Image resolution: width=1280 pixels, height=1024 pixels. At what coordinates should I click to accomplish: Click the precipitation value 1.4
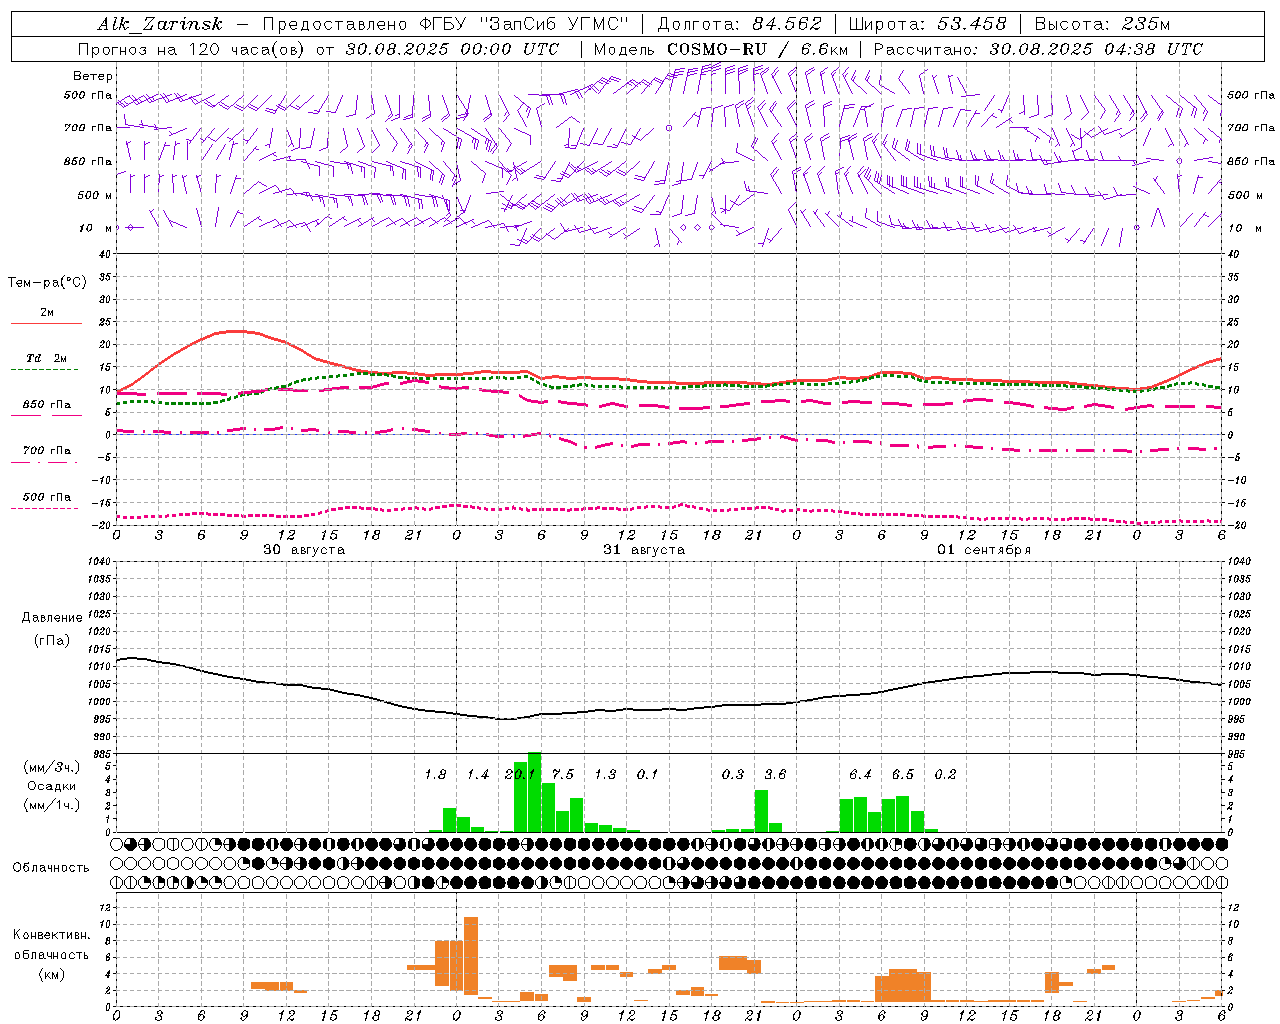click(x=478, y=774)
